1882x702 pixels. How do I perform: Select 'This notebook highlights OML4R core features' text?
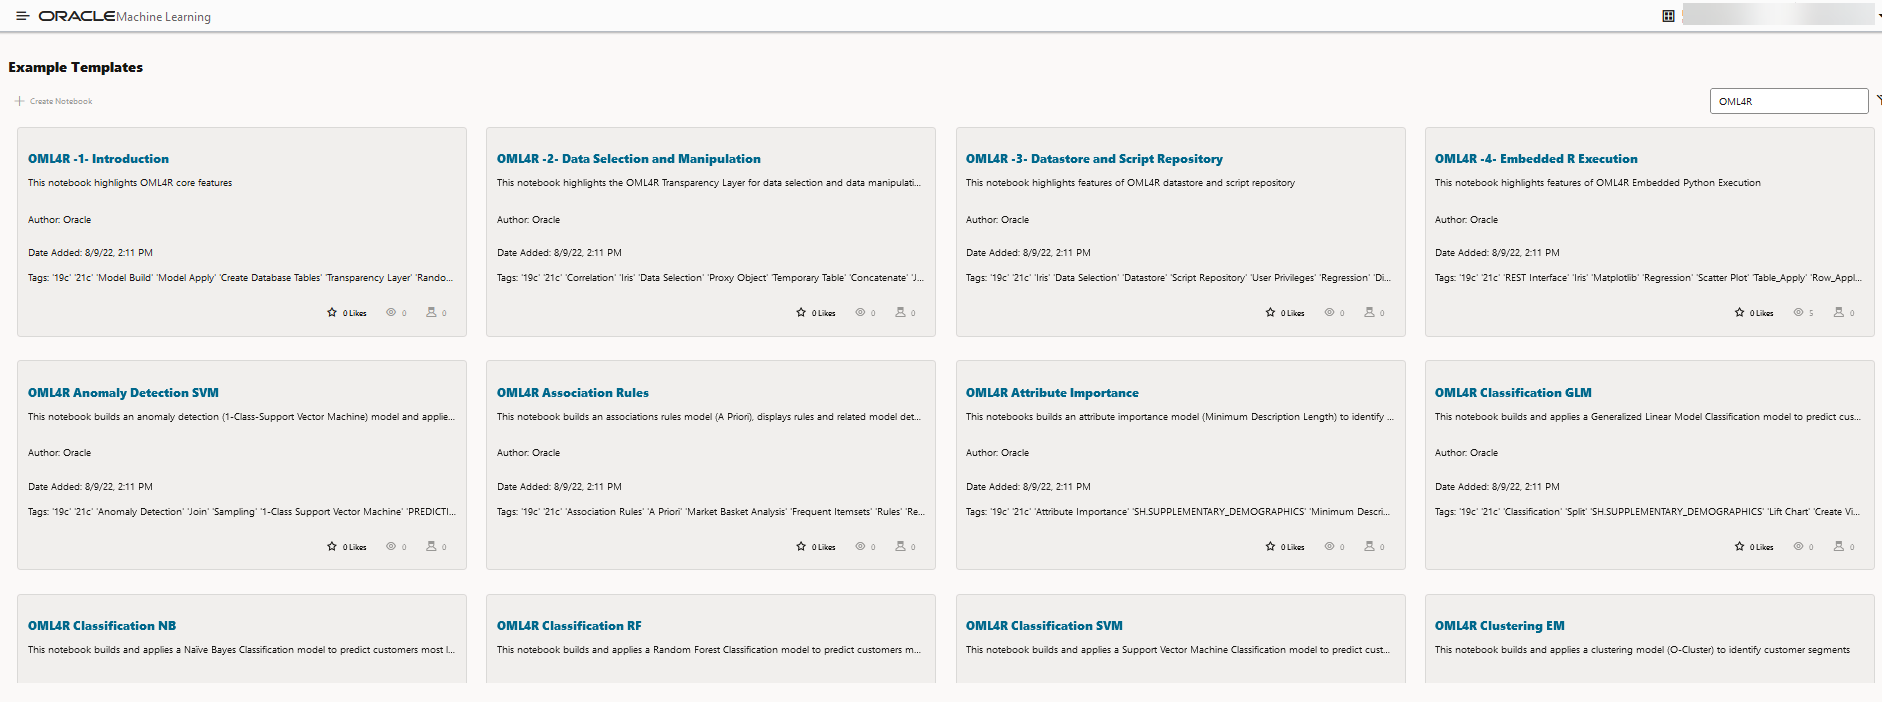point(130,183)
